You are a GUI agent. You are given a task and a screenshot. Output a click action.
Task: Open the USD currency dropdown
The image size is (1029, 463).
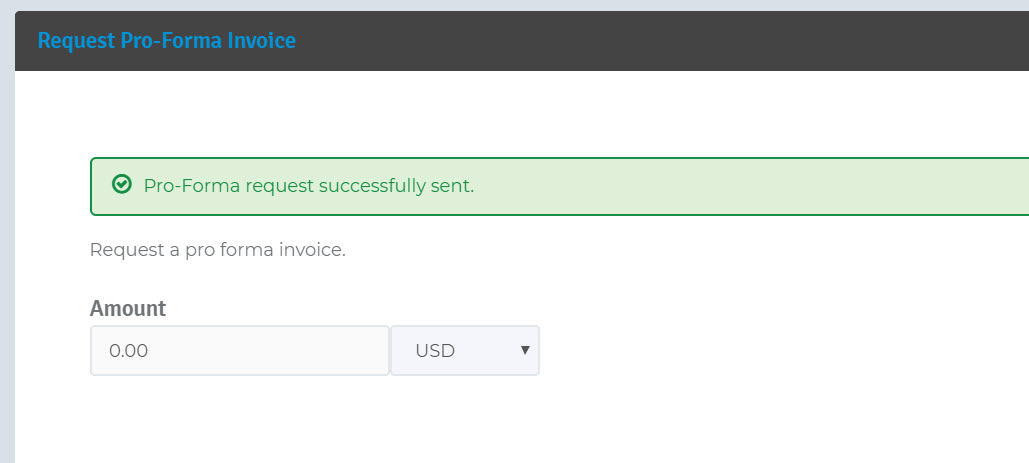465,350
